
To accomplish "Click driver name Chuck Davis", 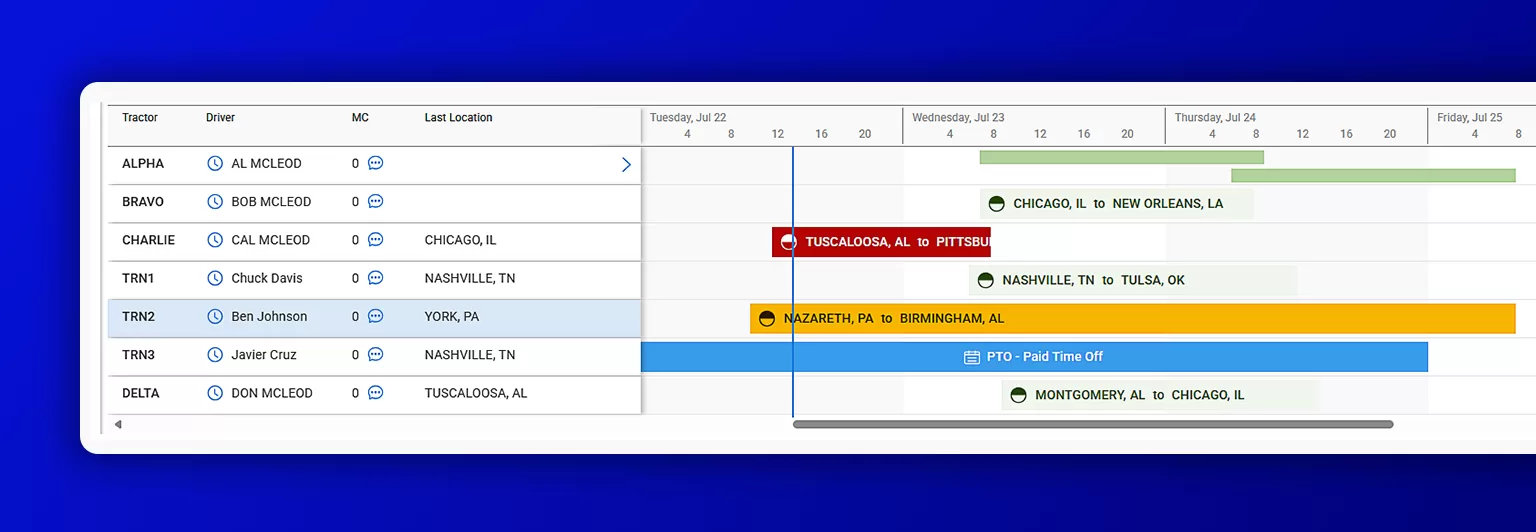I will [267, 278].
